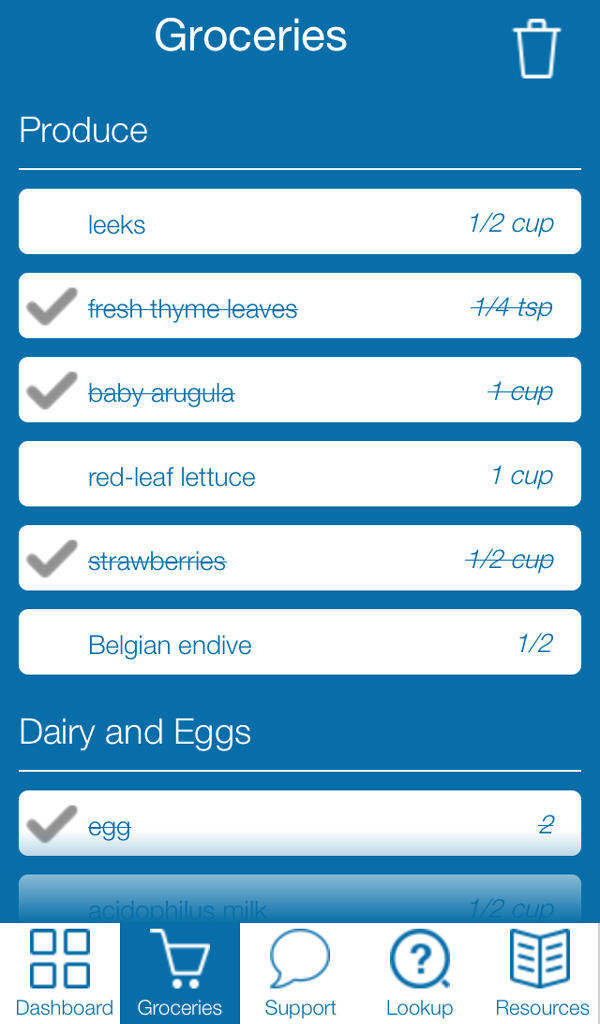Select the Groceries cart icon
Image resolution: width=600 pixels, height=1024 pixels.
pos(180,958)
